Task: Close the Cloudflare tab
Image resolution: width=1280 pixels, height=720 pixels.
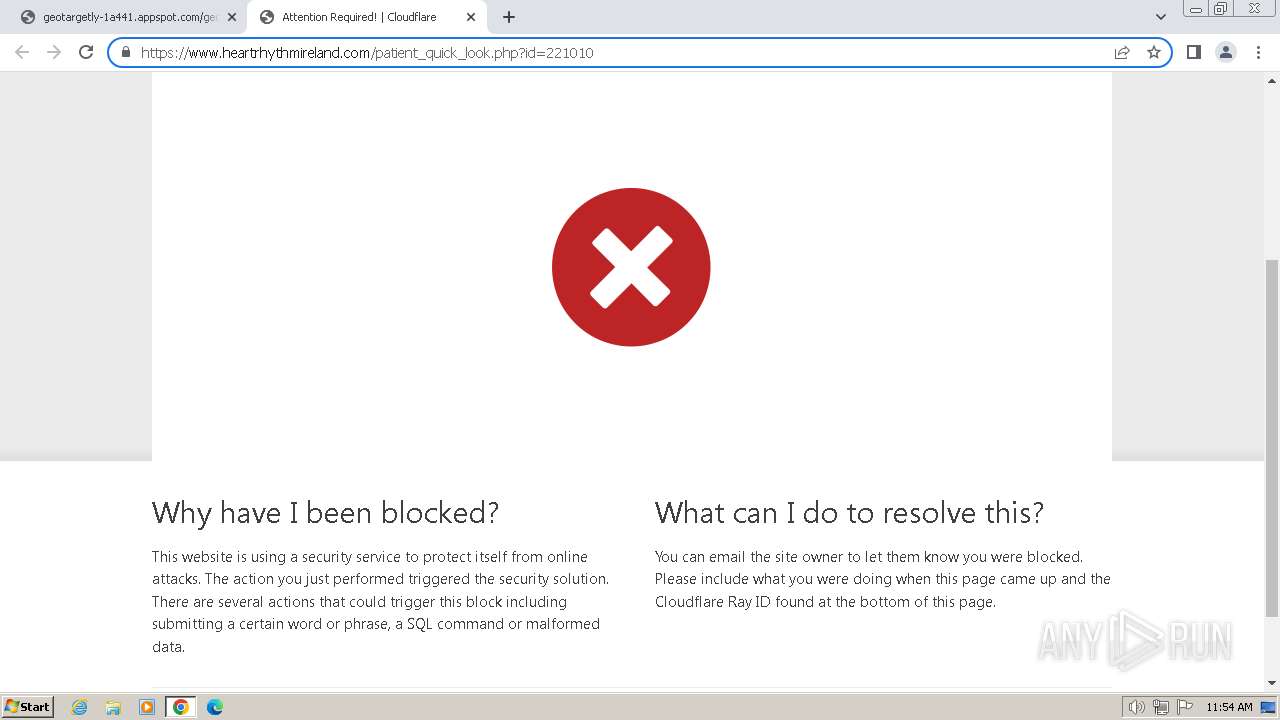Action: point(471,17)
